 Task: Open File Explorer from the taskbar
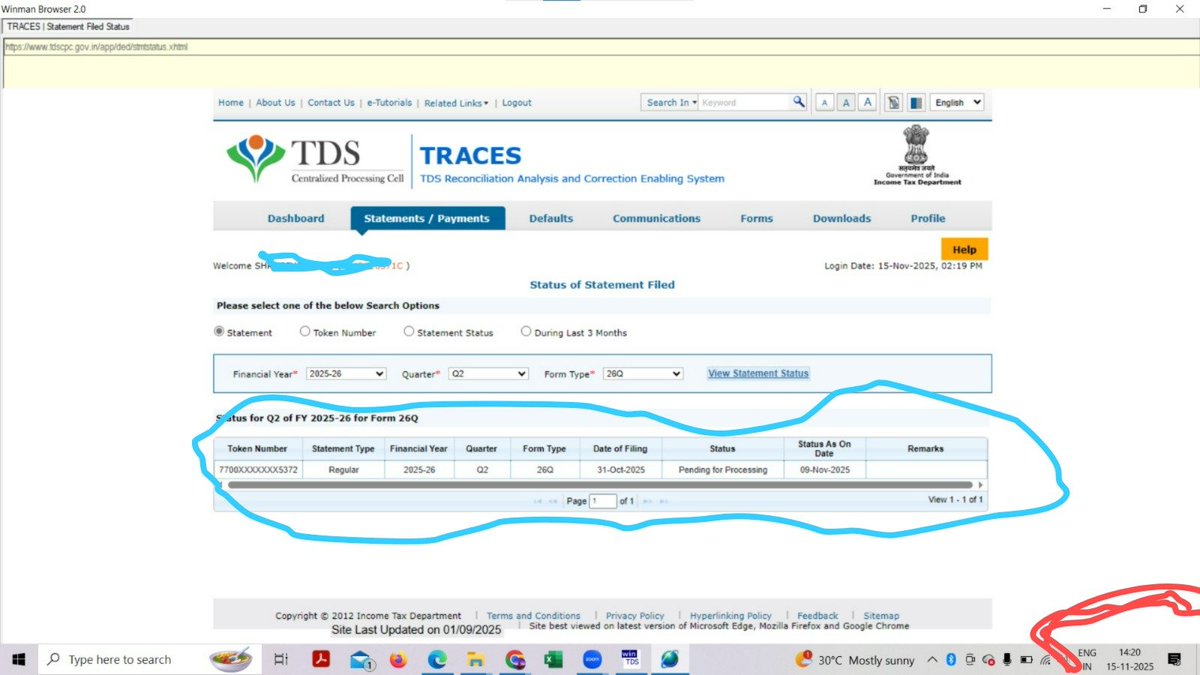pos(476,659)
